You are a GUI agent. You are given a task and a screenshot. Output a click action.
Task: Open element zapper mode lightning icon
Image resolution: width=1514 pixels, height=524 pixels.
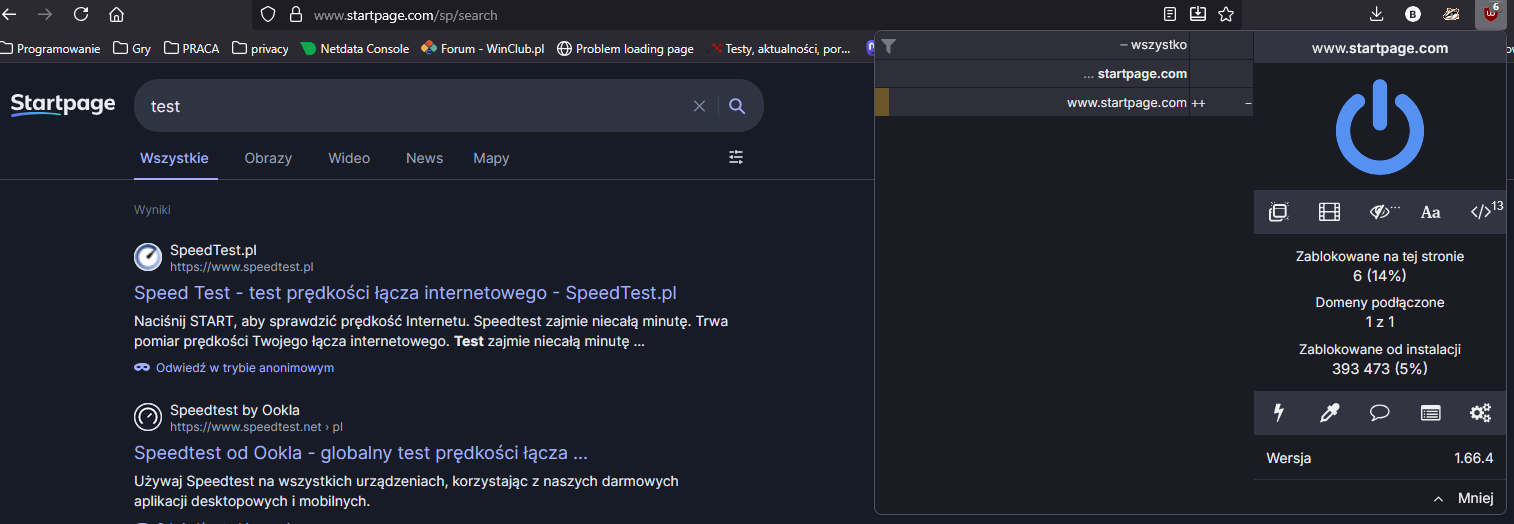pyautogui.click(x=1278, y=412)
